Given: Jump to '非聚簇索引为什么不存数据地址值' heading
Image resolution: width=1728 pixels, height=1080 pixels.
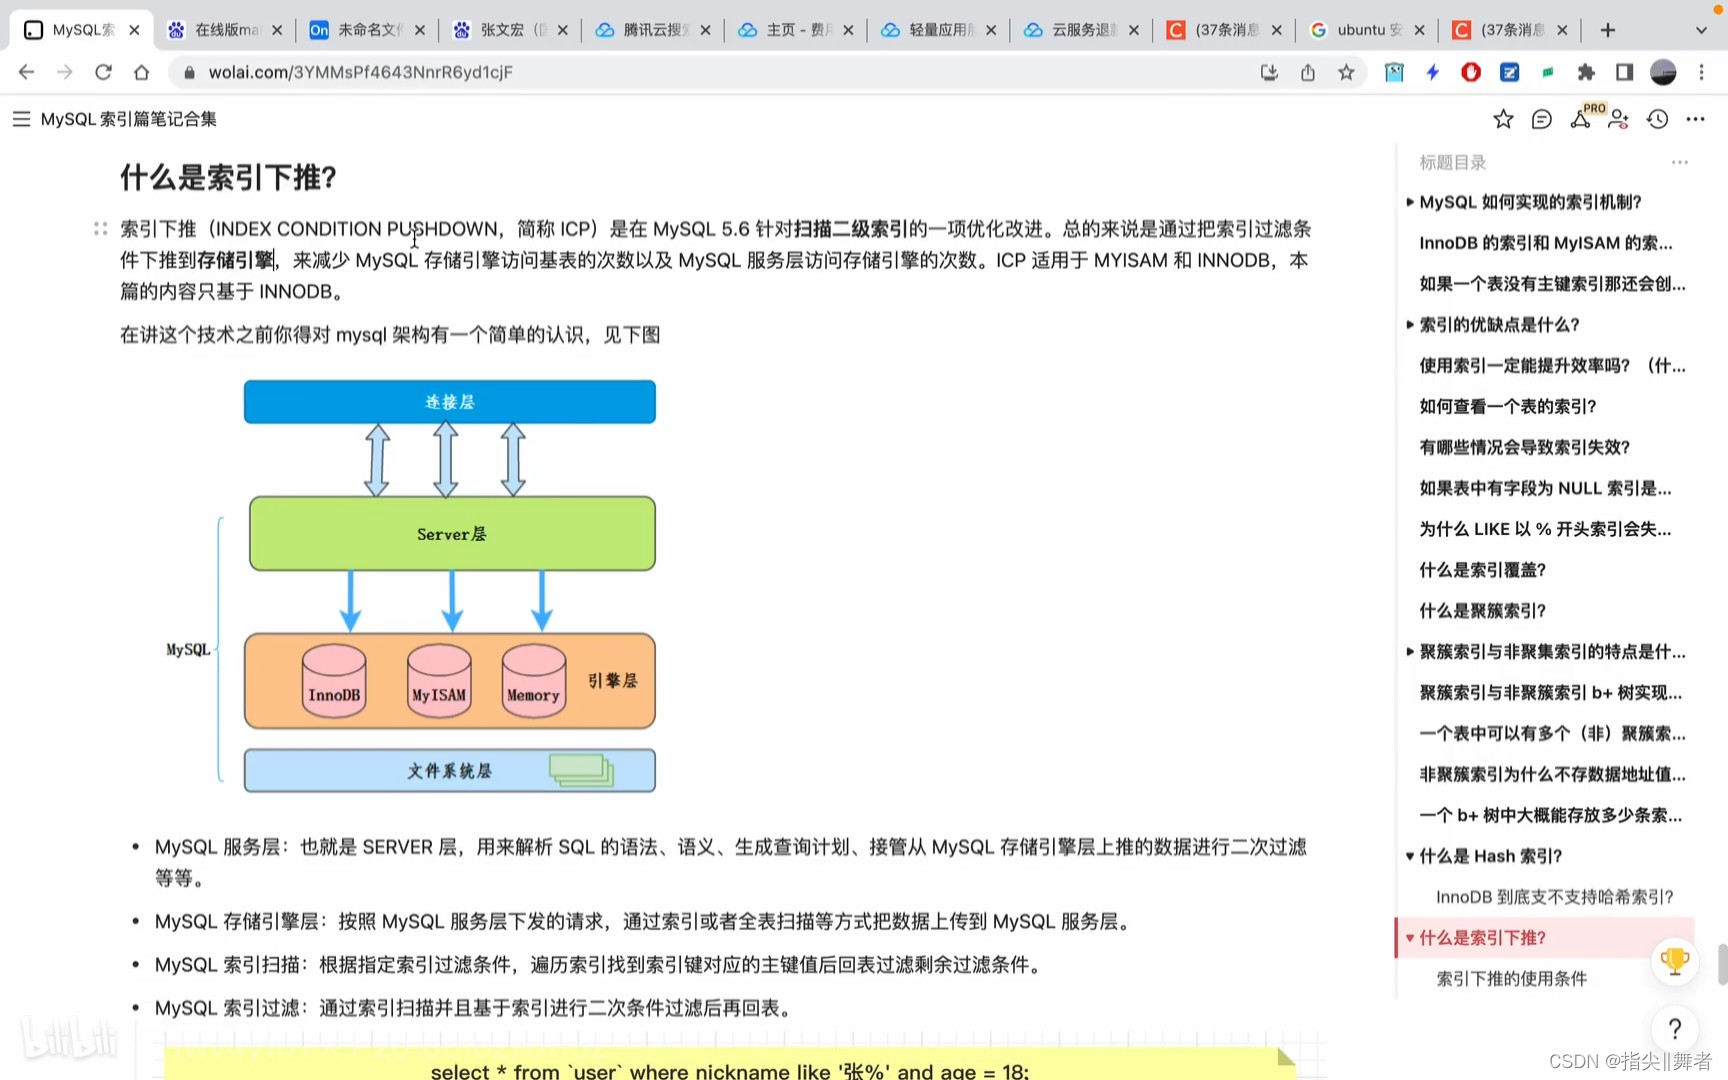Looking at the screenshot, I should tap(1553, 775).
